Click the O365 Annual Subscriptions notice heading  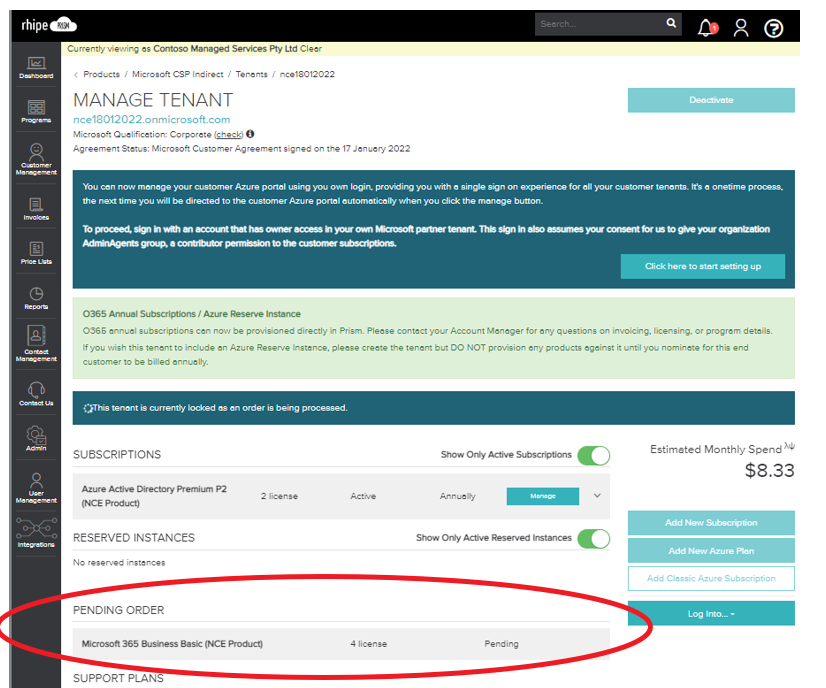(192, 314)
